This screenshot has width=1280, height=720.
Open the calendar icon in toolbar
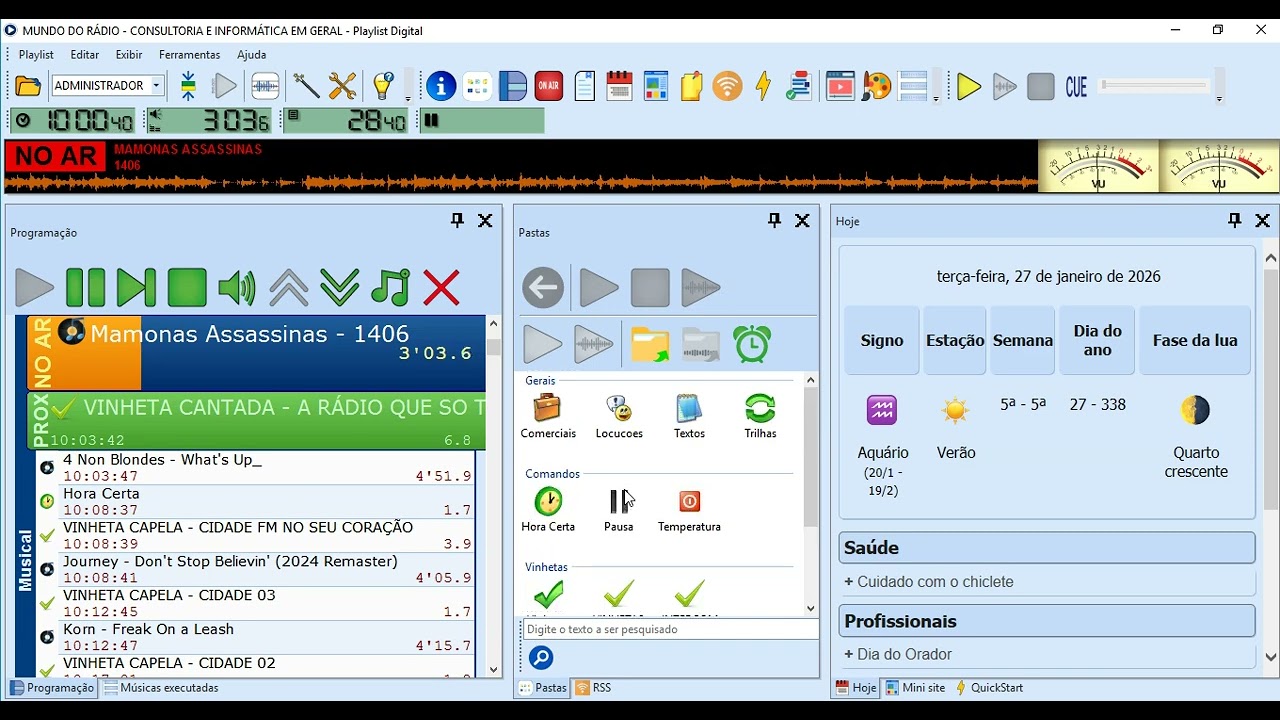(x=620, y=86)
